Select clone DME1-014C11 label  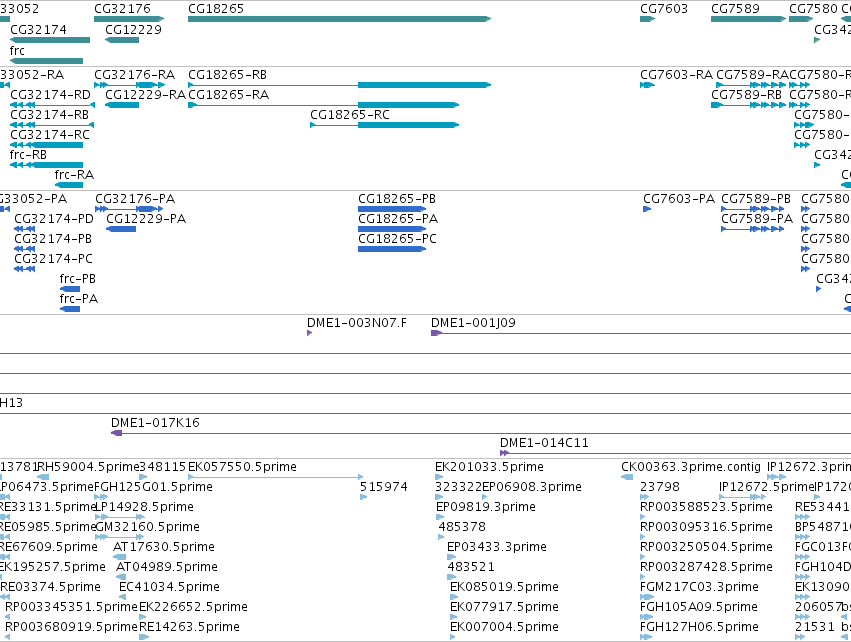coord(544,443)
